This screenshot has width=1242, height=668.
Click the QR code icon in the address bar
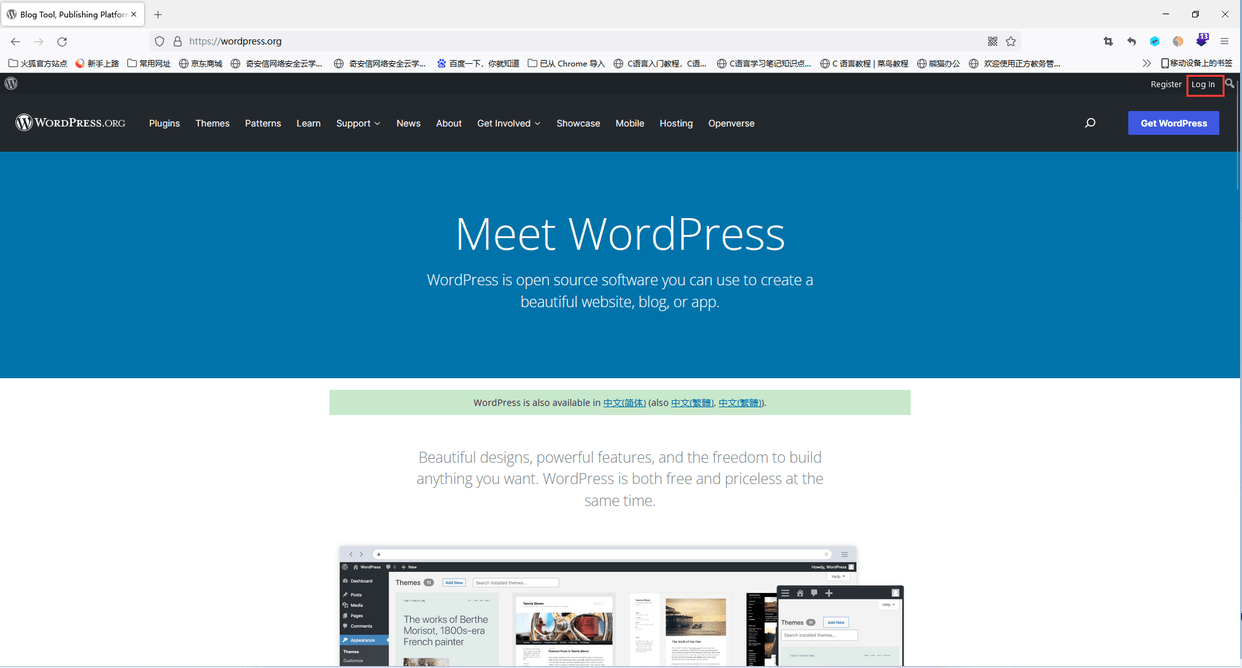click(x=992, y=42)
